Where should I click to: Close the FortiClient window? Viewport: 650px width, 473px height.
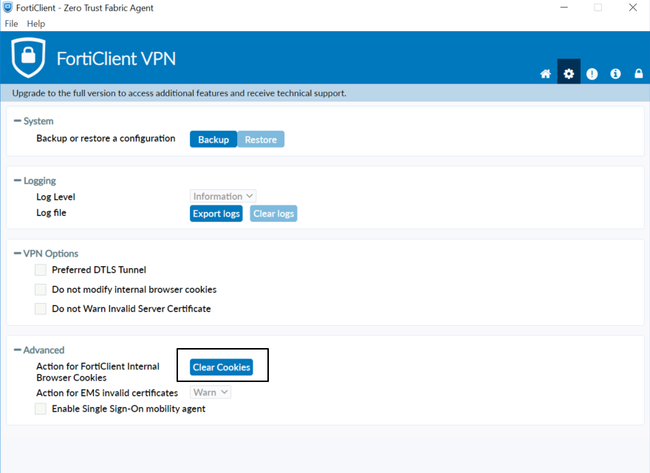click(x=633, y=7)
